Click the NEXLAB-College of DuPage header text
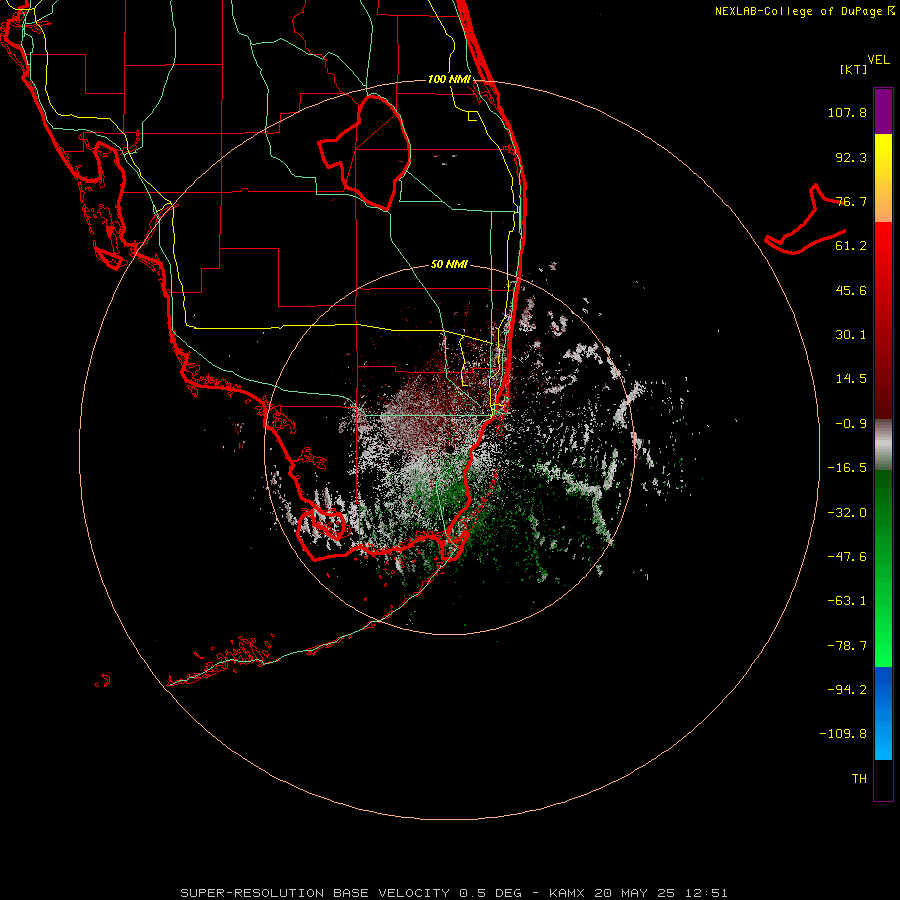This screenshot has height=900, width=900. [805, 11]
